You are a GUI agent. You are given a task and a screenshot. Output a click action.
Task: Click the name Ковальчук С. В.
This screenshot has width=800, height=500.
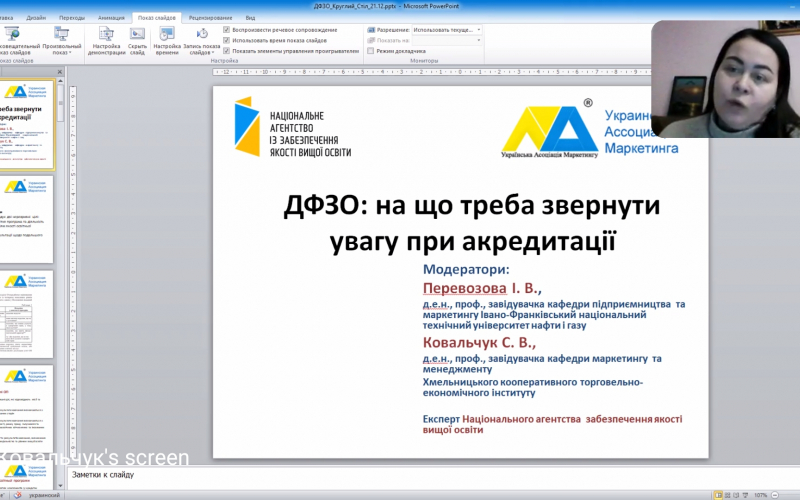pyautogui.click(x=479, y=342)
